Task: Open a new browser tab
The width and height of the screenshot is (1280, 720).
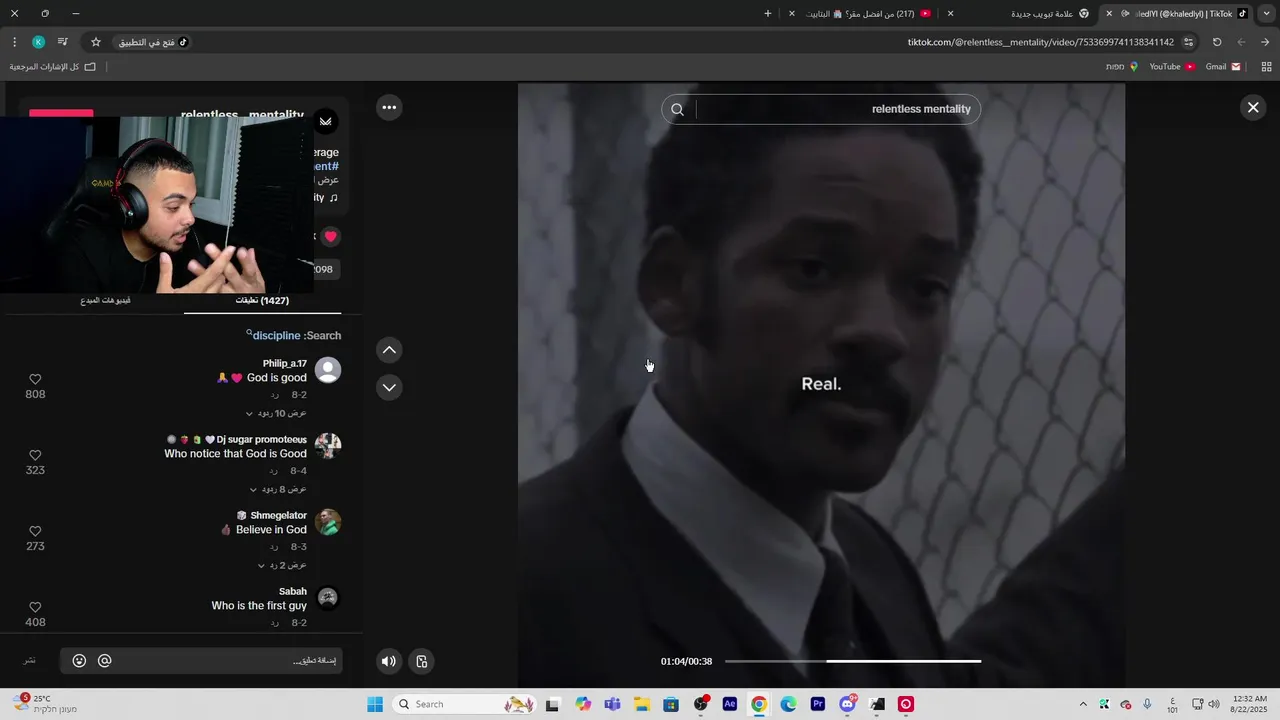Action: 768,13
